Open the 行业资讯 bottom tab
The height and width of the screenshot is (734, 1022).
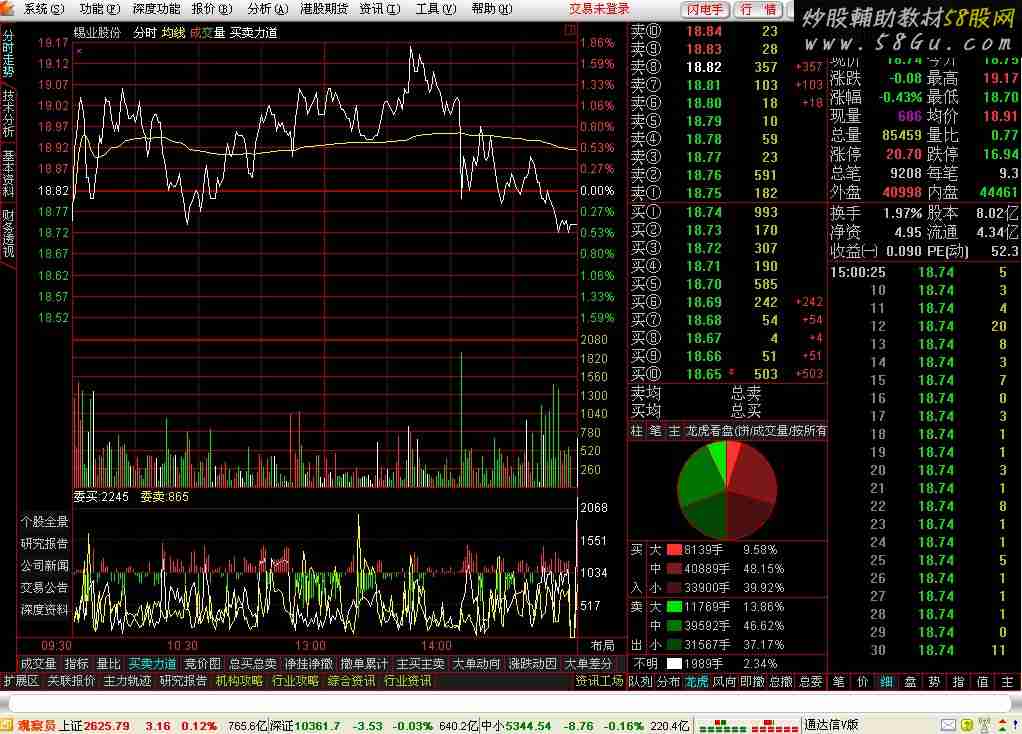pyautogui.click(x=407, y=681)
